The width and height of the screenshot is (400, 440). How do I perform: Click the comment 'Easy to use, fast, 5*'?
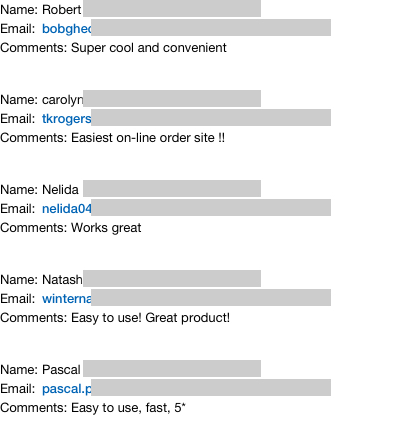(x=128, y=408)
